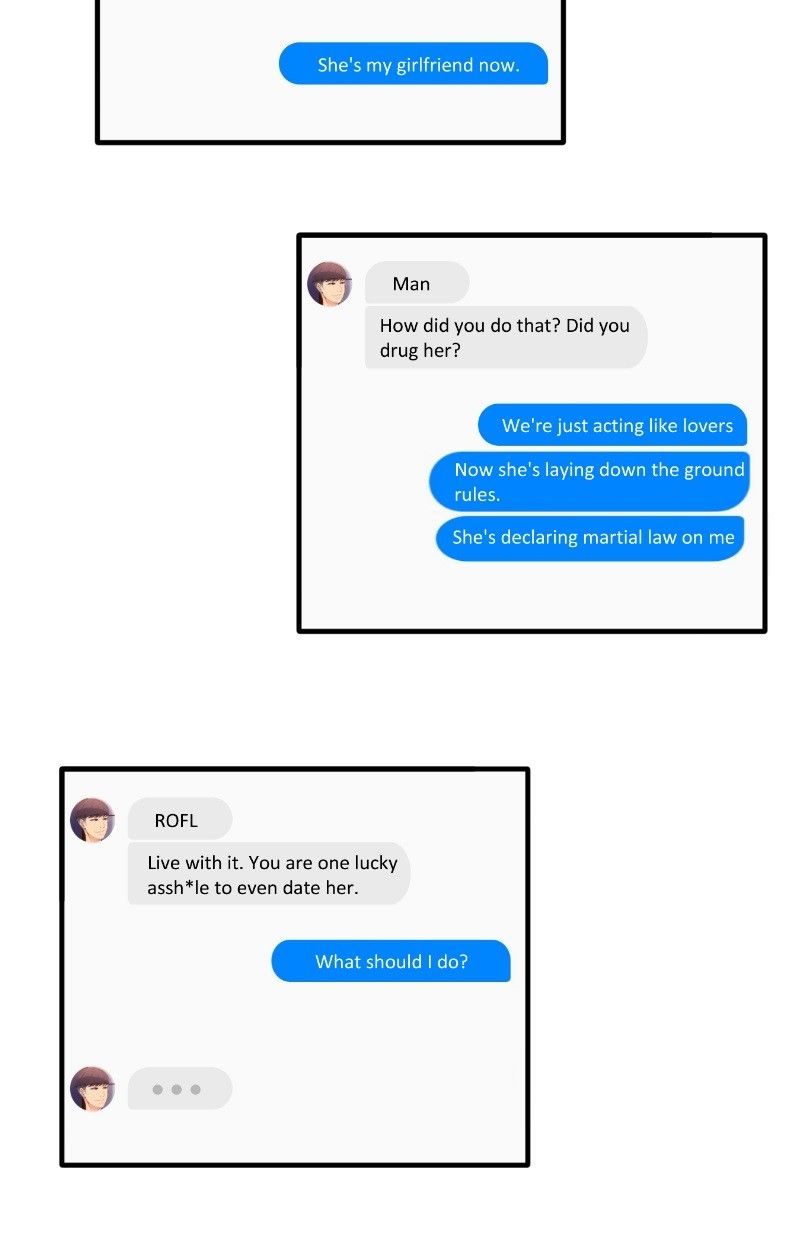Tap the blue "What should I do?" message

click(x=391, y=961)
